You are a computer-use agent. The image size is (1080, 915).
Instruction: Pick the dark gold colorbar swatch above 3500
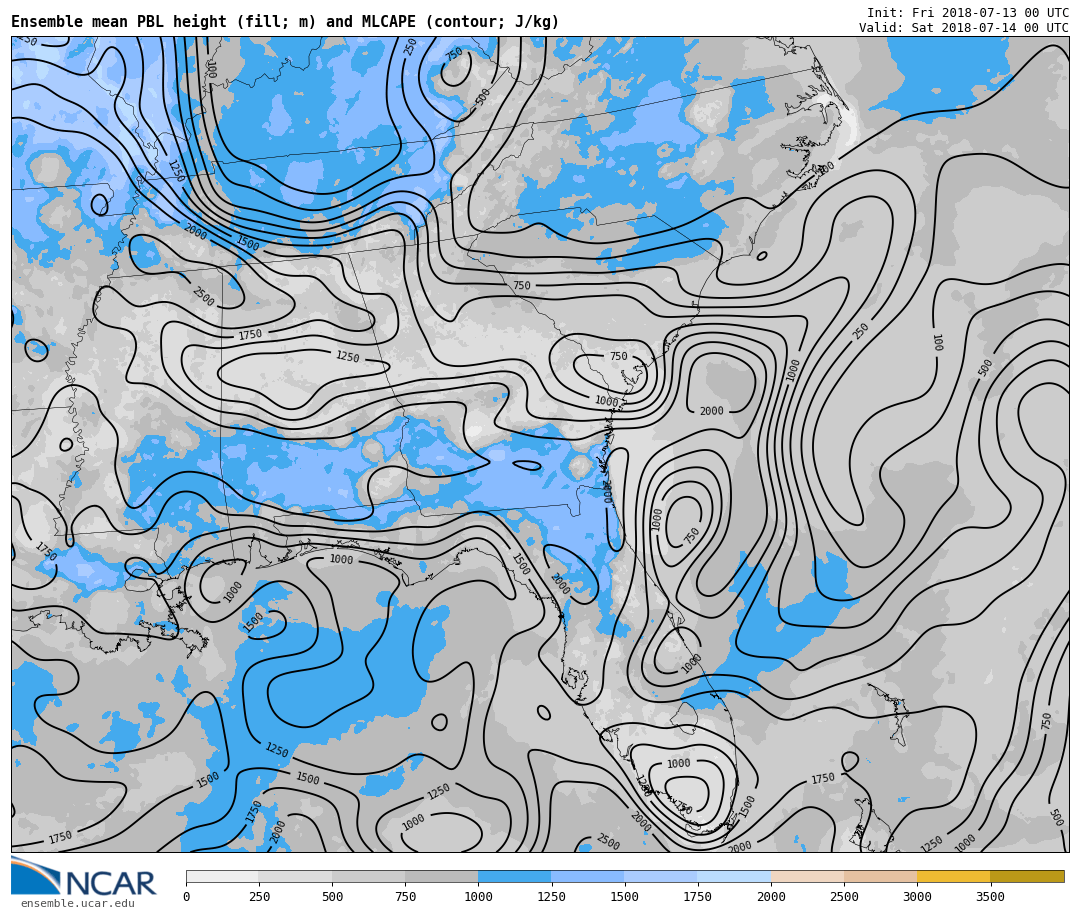point(1027,876)
